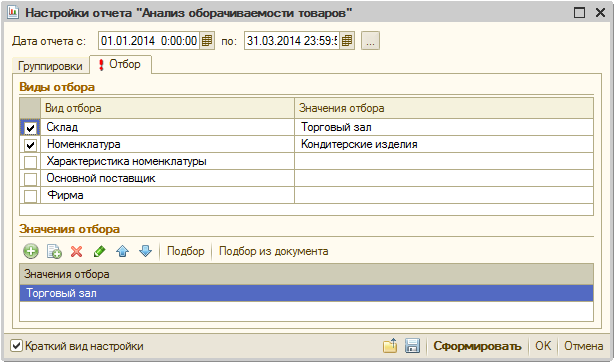Switch to the Группировки tab
This screenshot has height=362, width=614.
[50, 66]
